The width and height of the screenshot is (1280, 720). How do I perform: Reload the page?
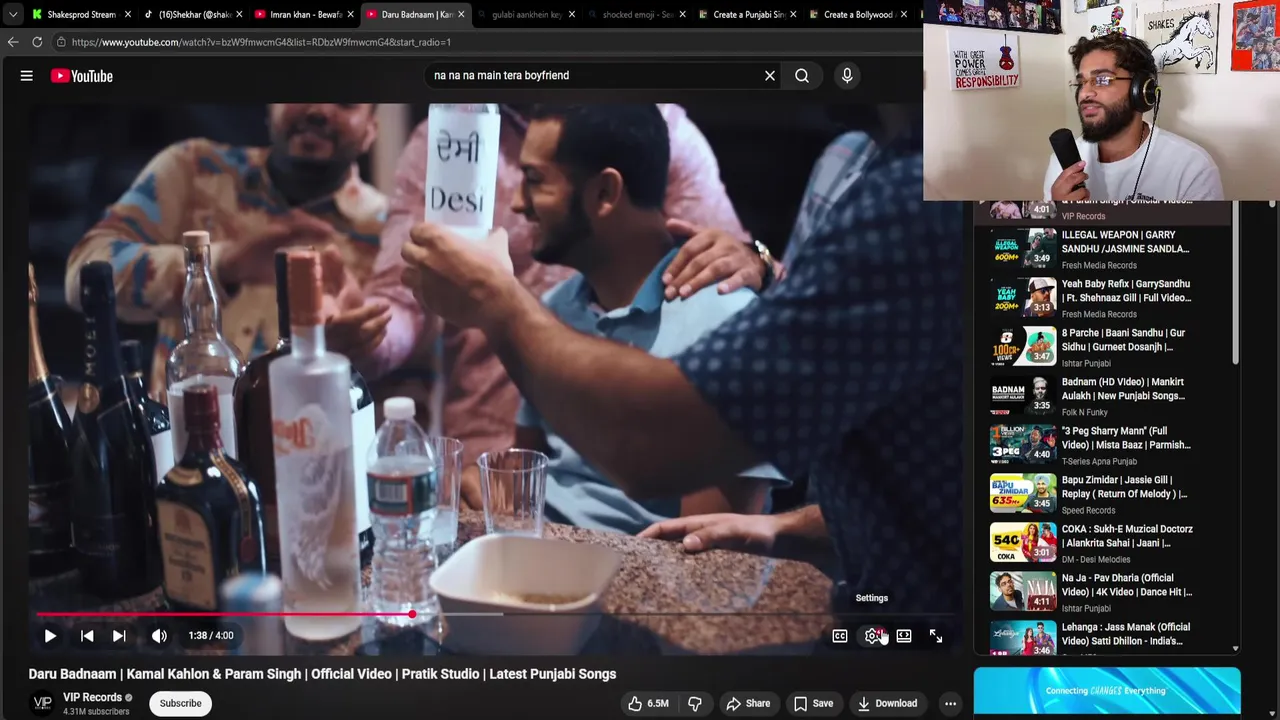[37, 42]
